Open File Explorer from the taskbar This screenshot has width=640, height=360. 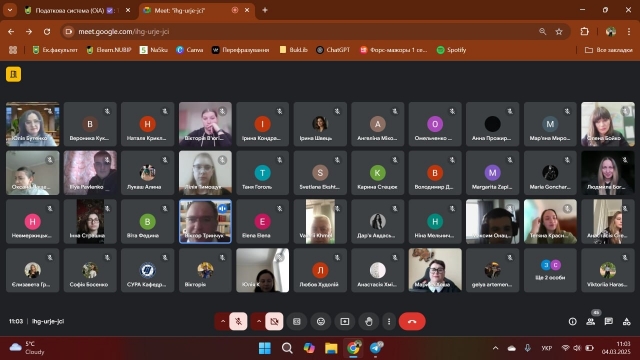(x=331, y=348)
